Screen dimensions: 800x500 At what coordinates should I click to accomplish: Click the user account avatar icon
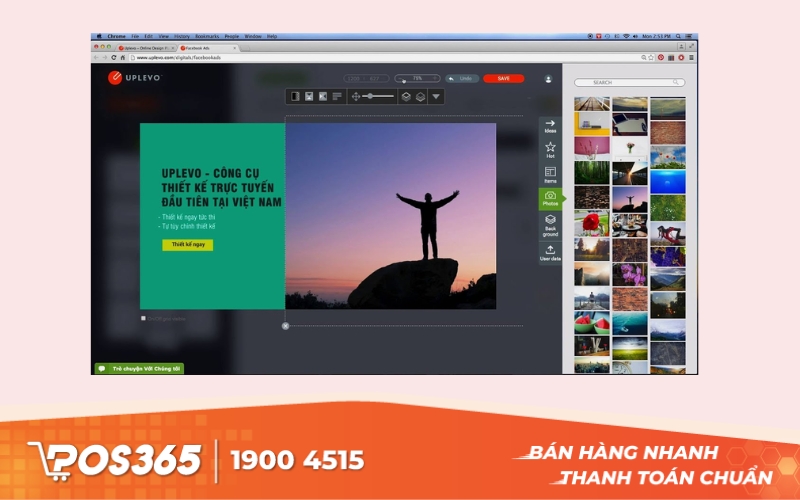pos(548,79)
